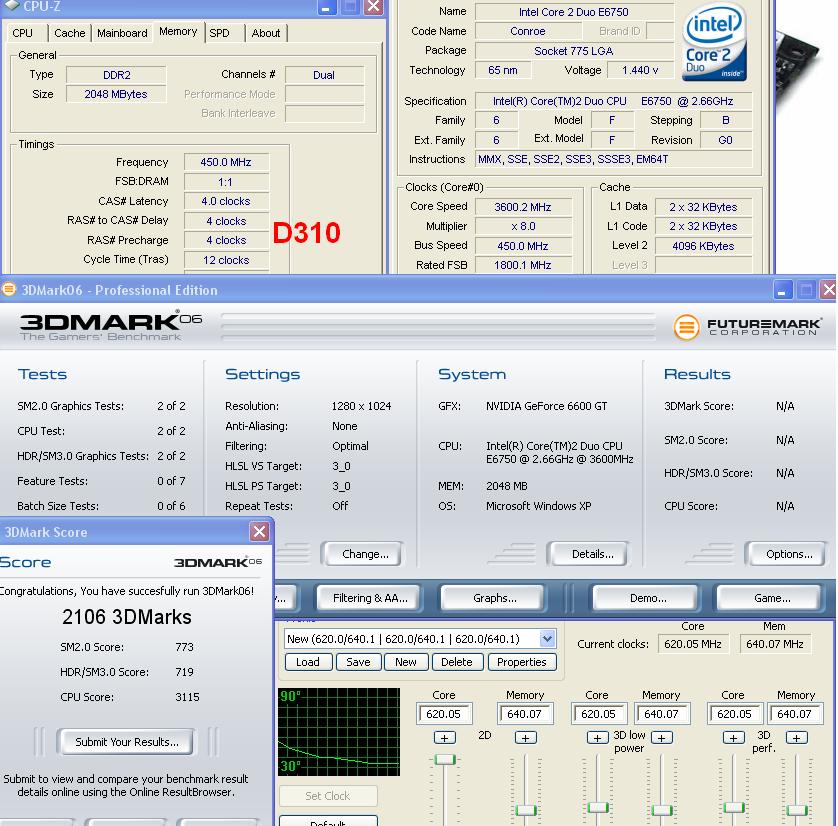Viewport: 838px width, 826px height.
Task: Go to the About tab in CPU-Z
Action: (x=266, y=33)
